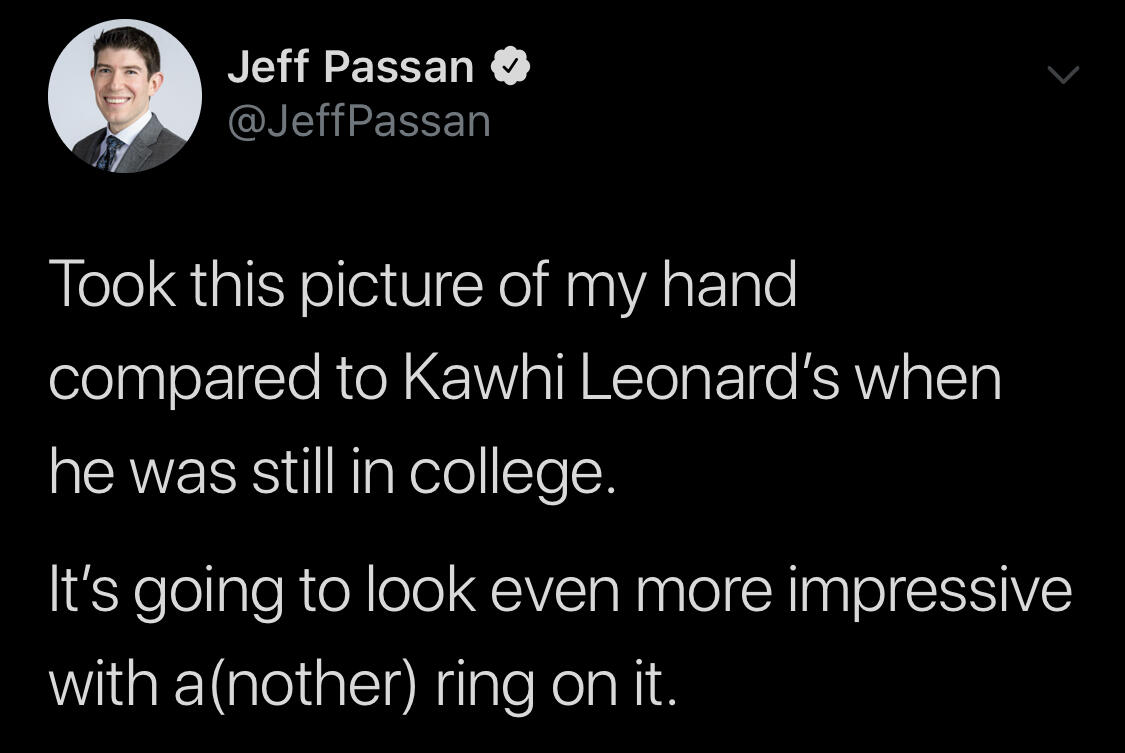1125x753 pixels.
Task: Click the @JeffPassan handle
Action: (359, 122)
